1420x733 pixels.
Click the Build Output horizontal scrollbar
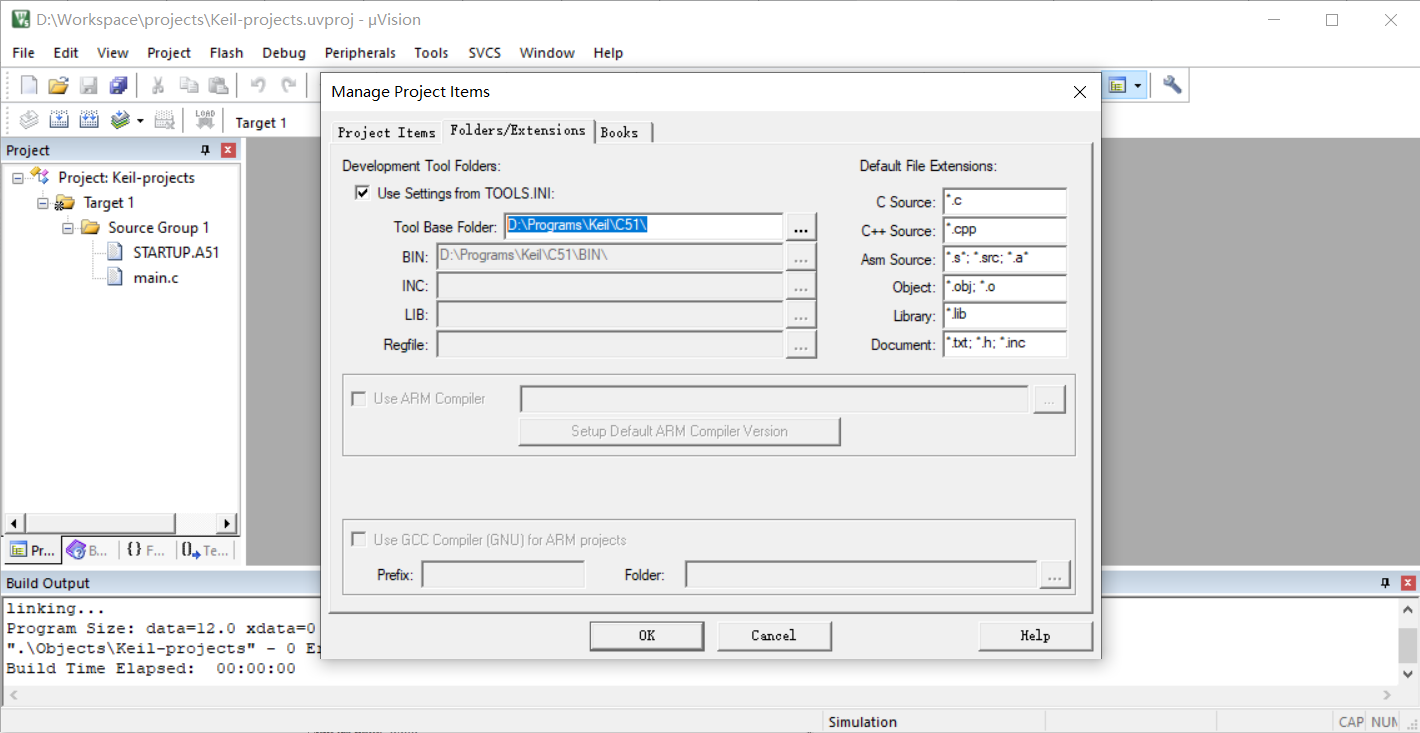click(699, 695)
